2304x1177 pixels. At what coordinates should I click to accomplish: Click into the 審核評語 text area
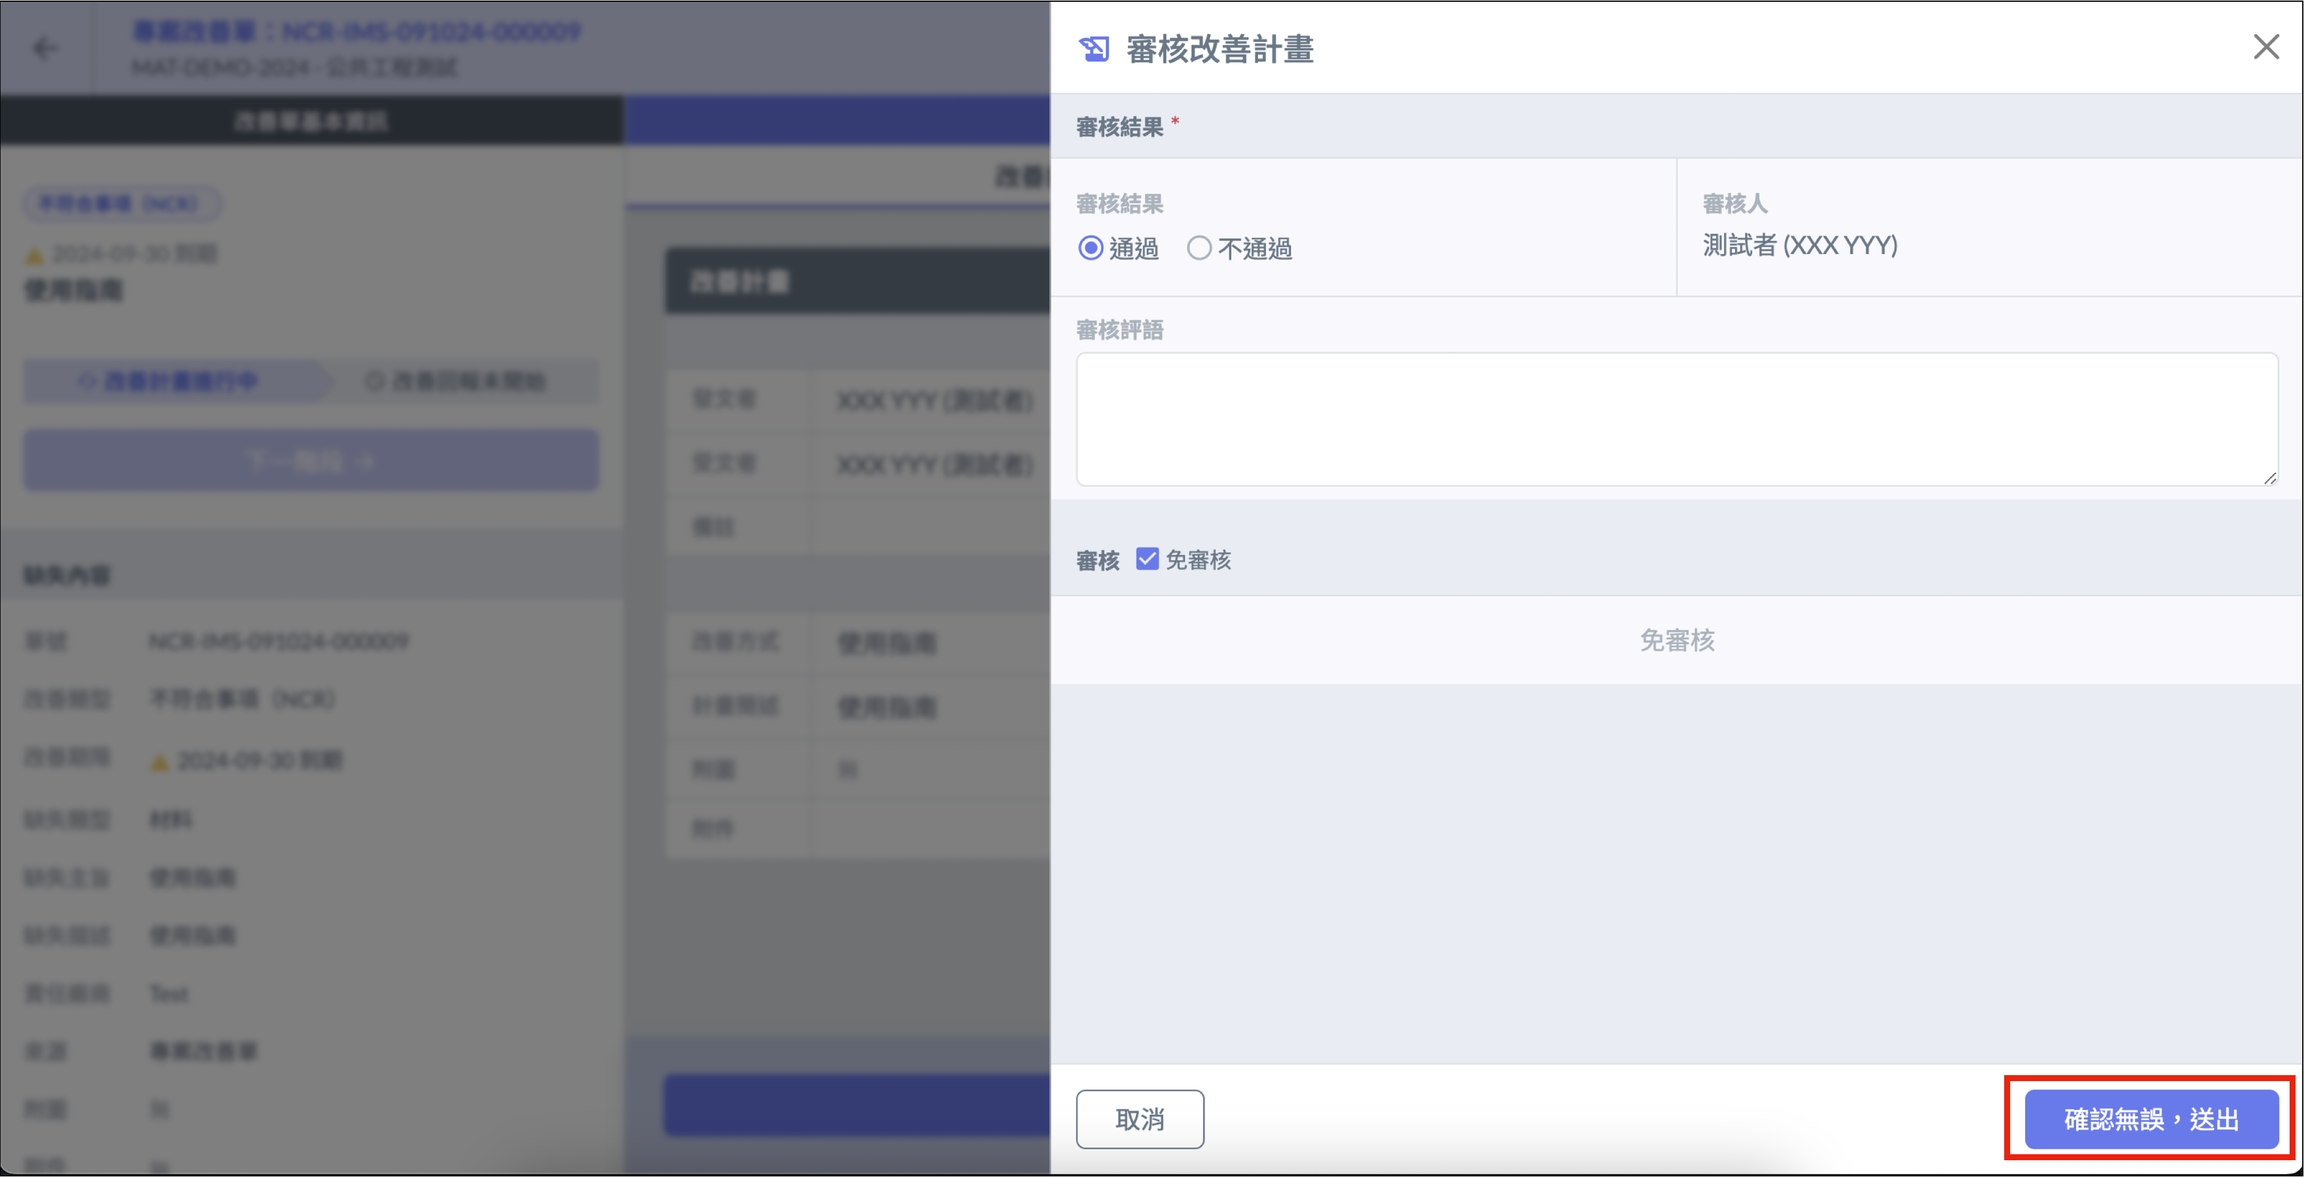[x=1676, y=419]
